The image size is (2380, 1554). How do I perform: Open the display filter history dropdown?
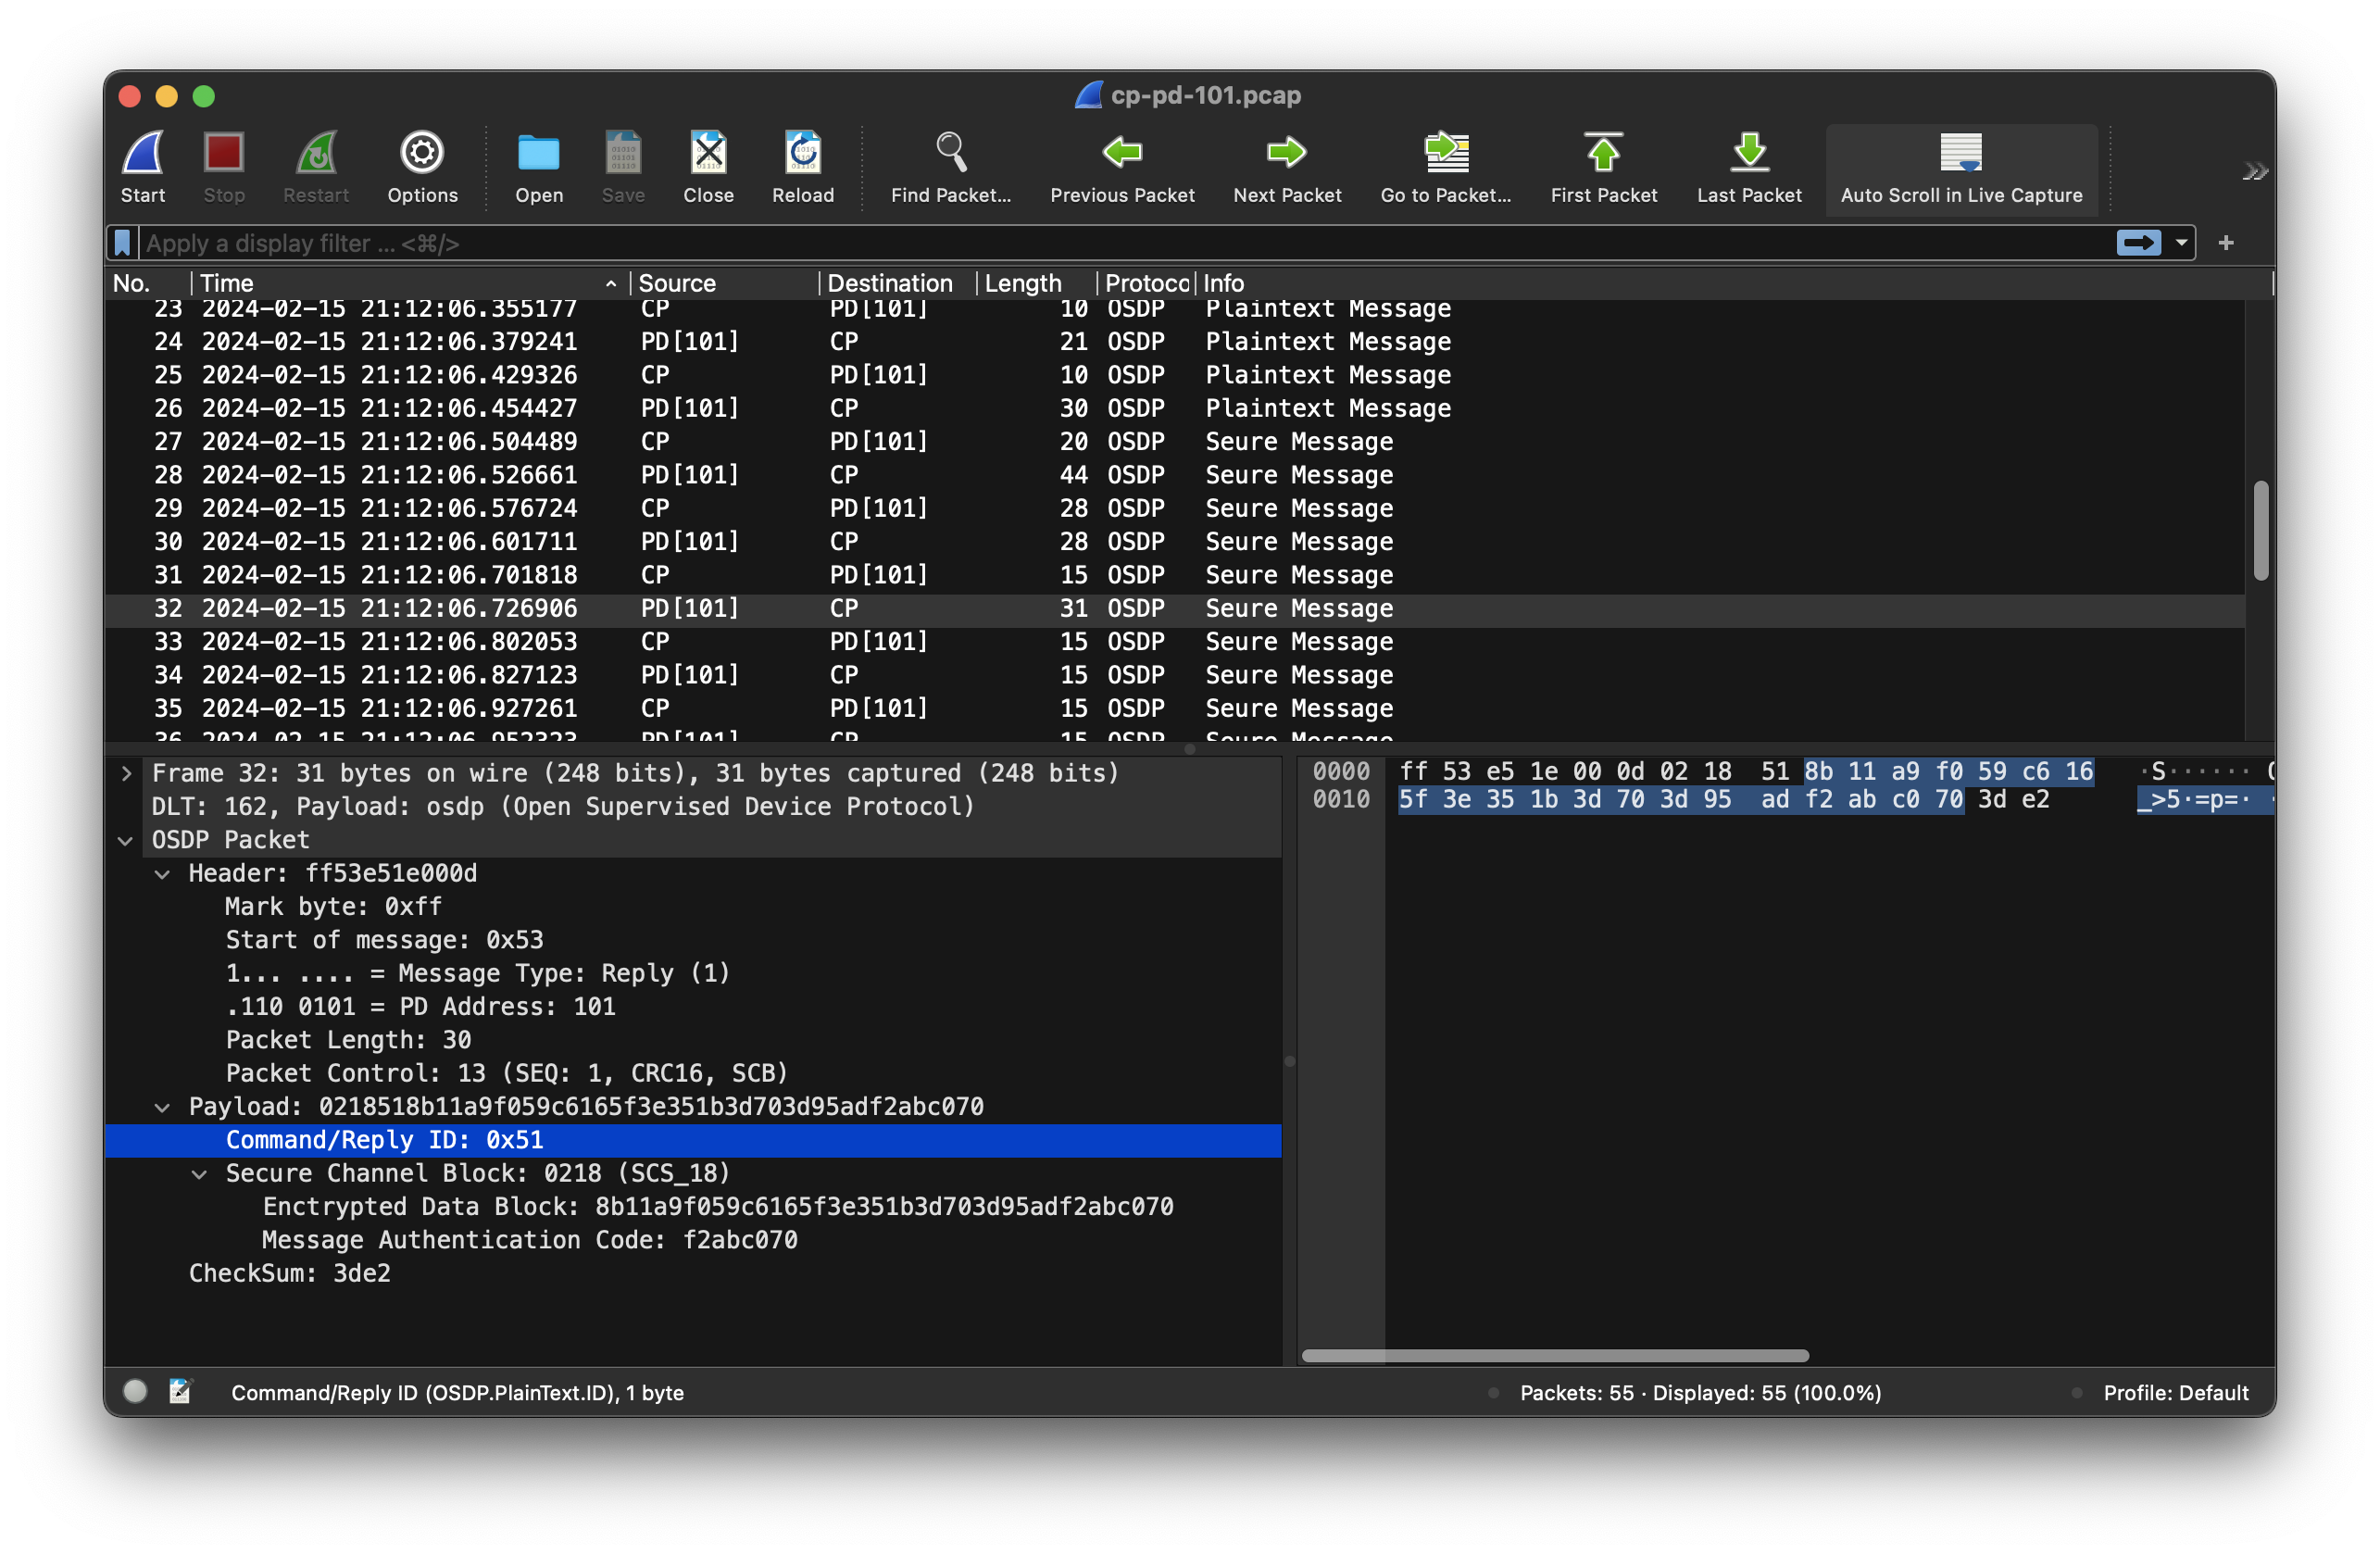pyautogui.click(x=2181, y=243)
